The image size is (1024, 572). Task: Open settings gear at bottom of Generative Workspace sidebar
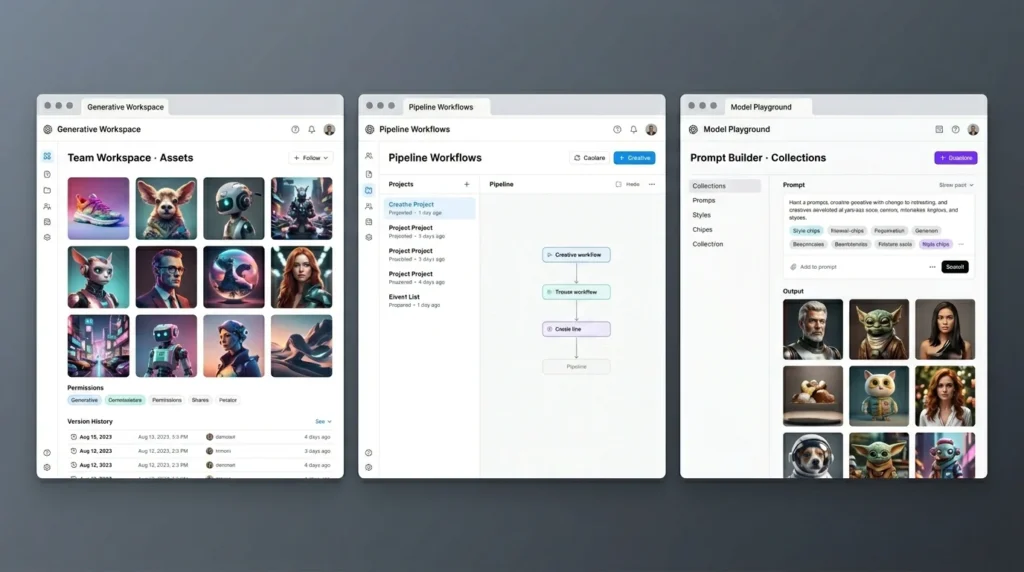click(x=47, y=468)
